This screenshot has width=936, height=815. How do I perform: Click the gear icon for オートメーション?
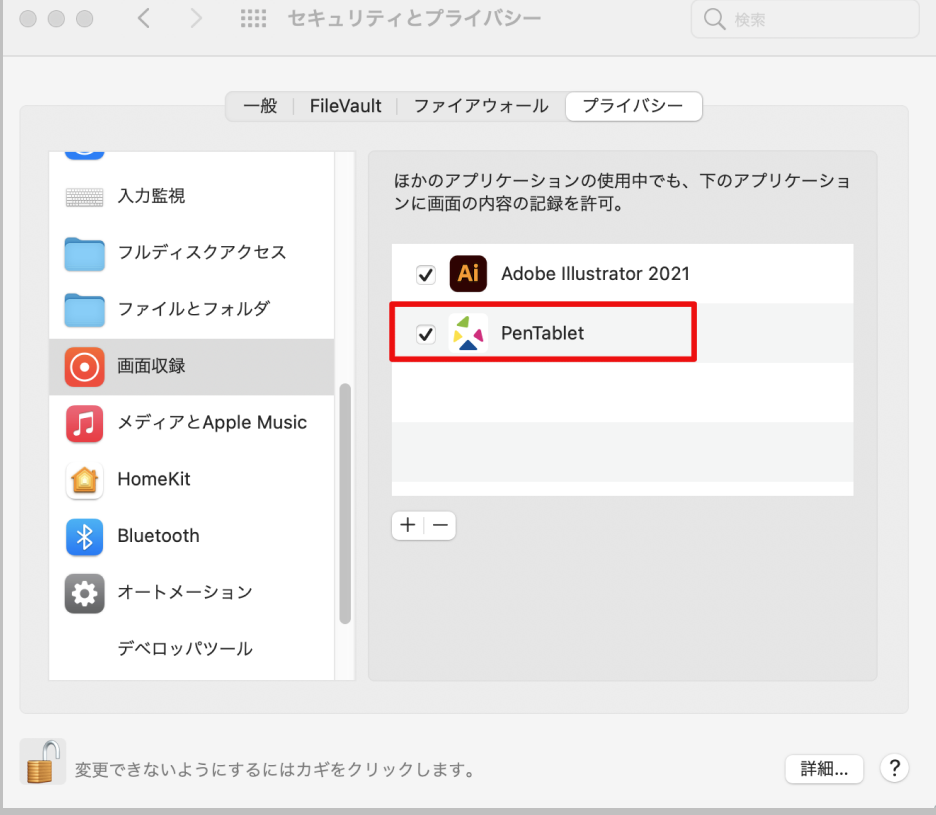tap(84, 593)
